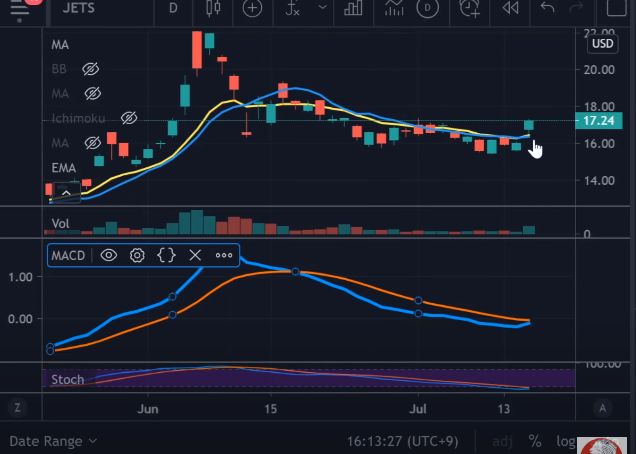The image size is (636, 454).
Task: Remove the MACD indicator
Action: click(195, 255)
